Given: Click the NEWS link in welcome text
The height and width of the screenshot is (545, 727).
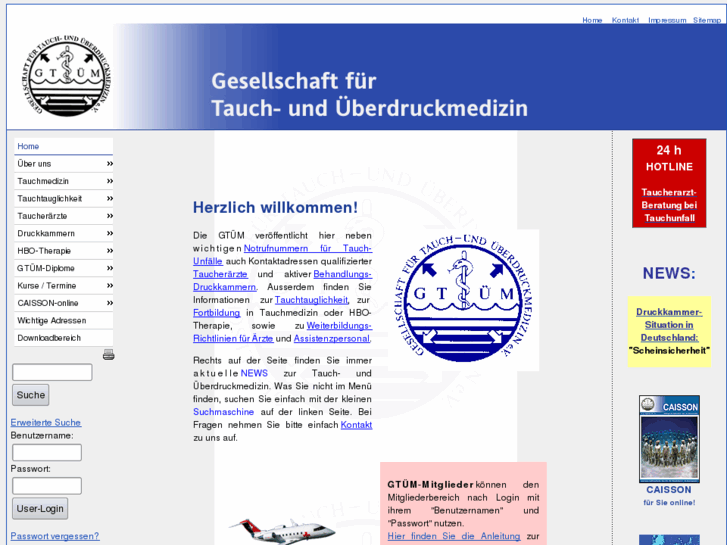Looking at the screenshot, I should click(254, 373).
